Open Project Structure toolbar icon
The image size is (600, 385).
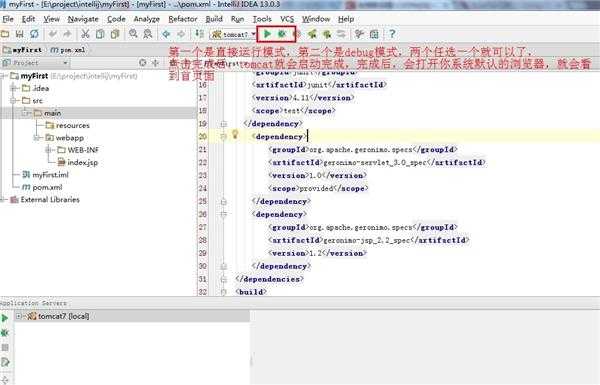click(x=374, y=34)
